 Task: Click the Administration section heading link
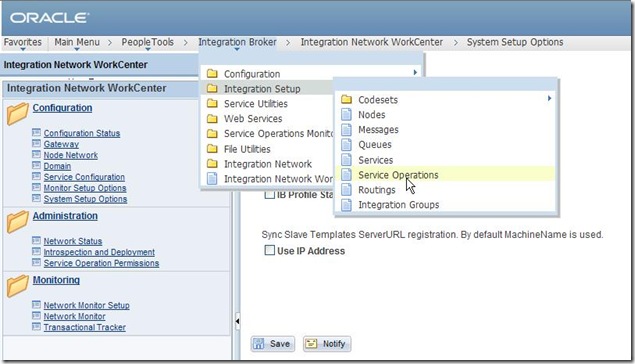point(65,216)
